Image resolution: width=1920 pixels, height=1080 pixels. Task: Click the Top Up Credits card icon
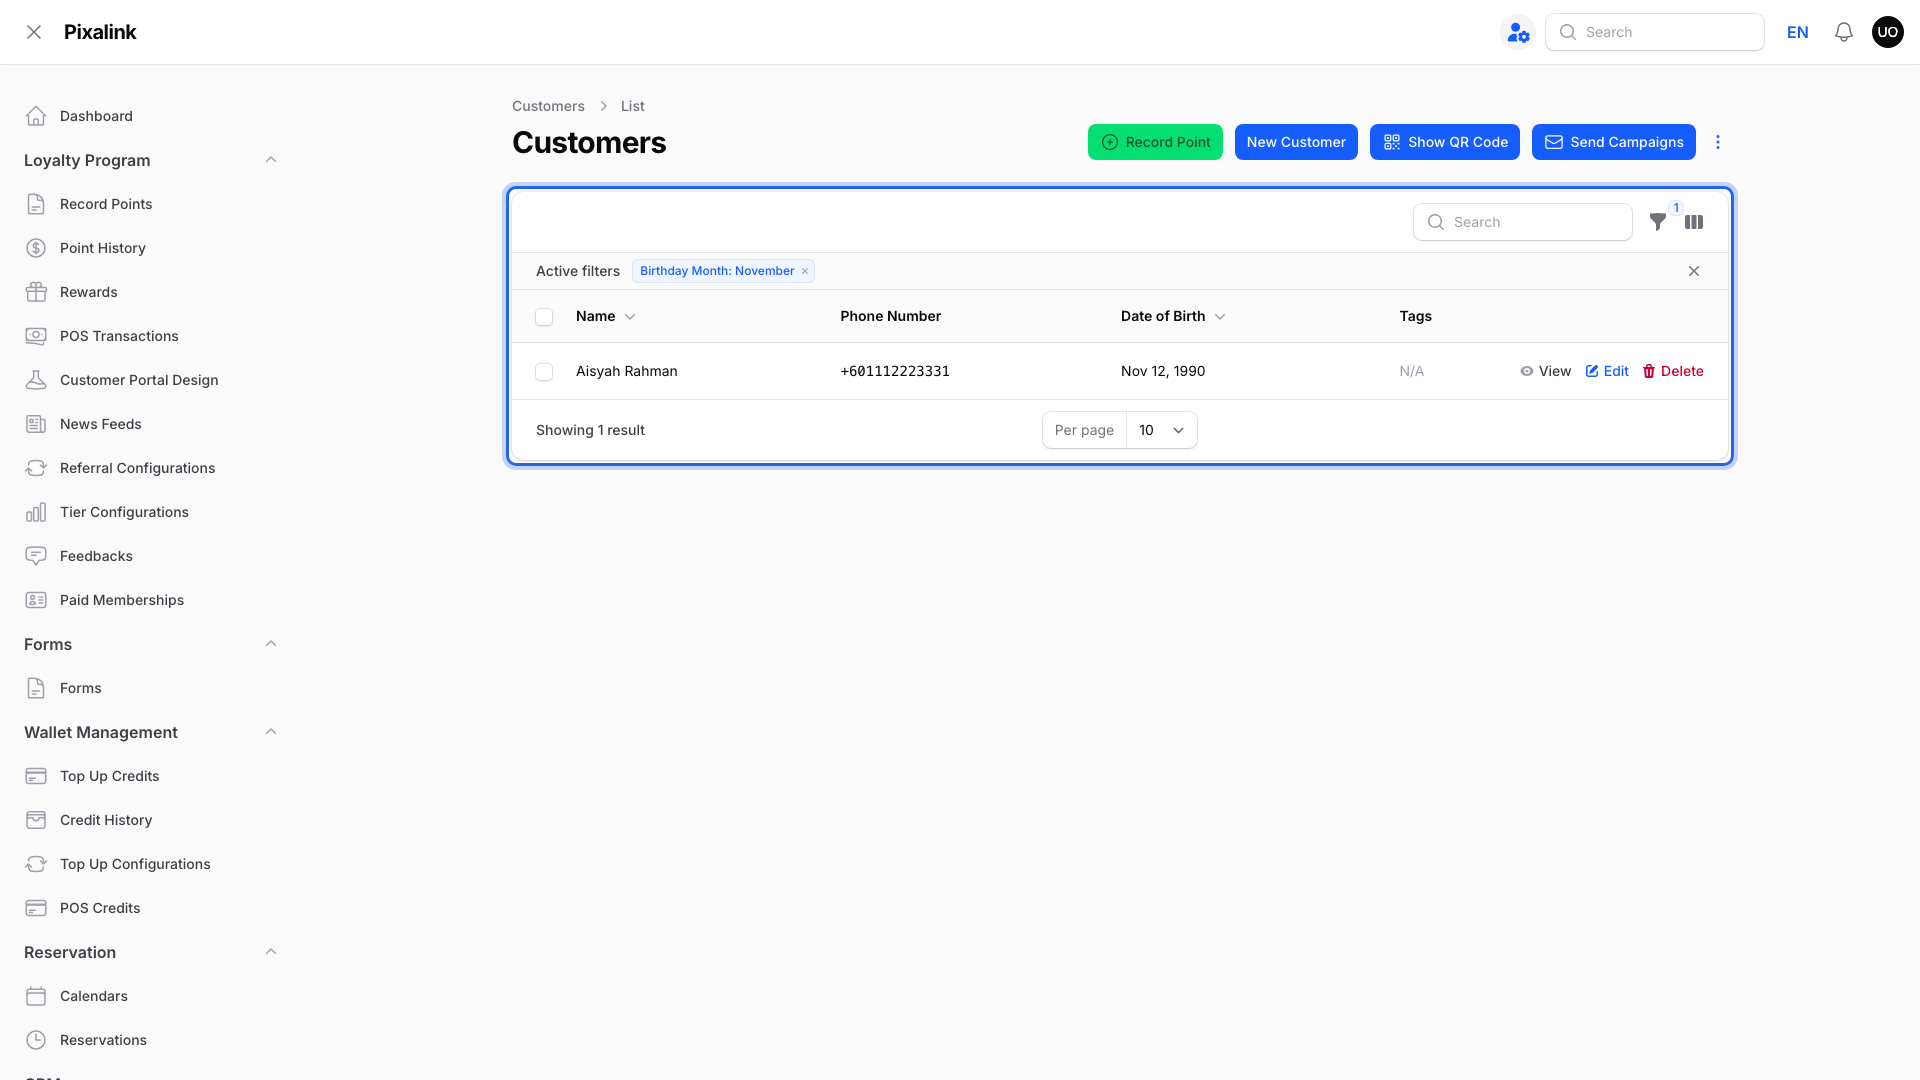[36, 776]
